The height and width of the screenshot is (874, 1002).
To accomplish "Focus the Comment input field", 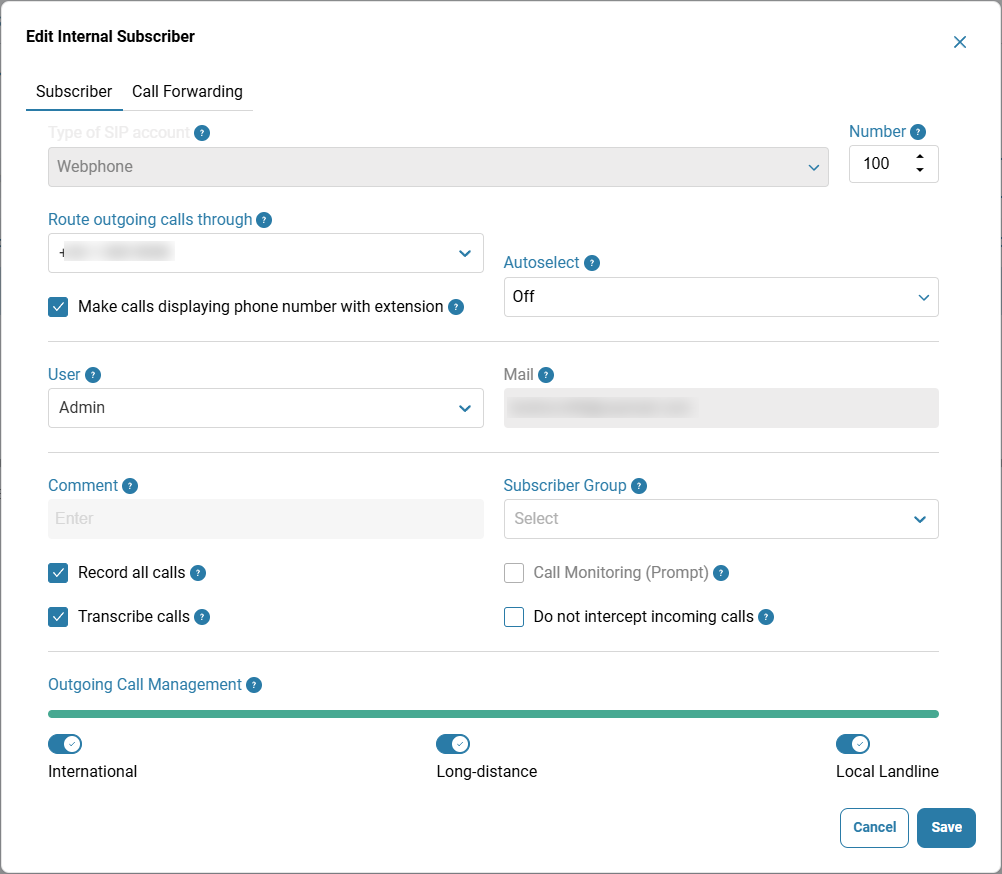I will [x=266, y=519].
